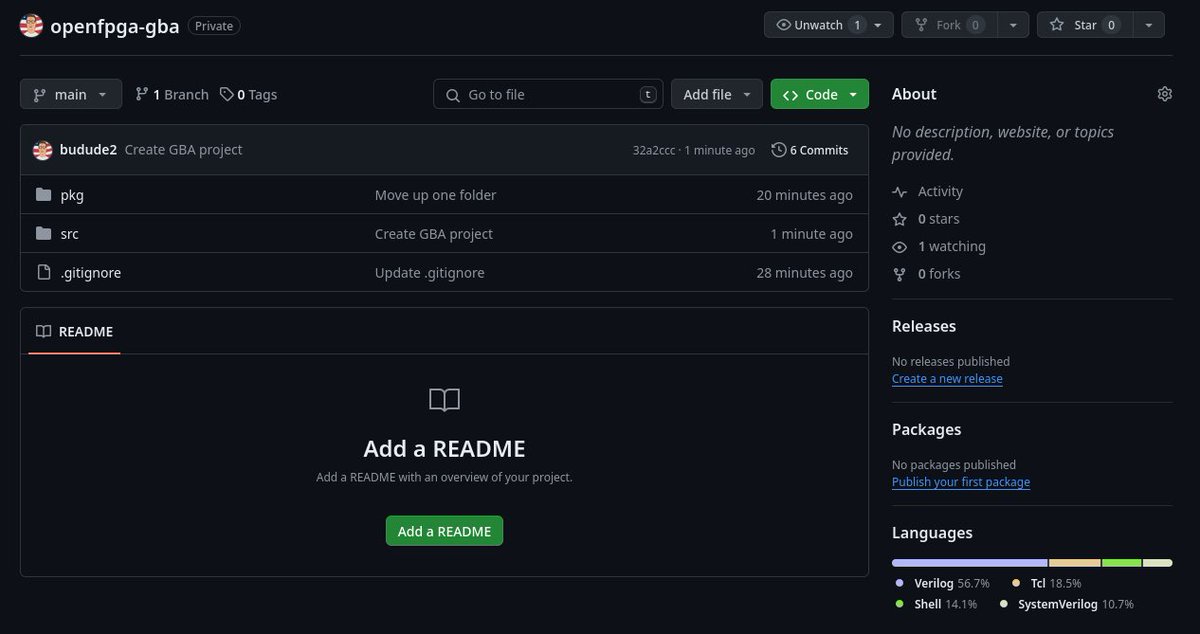The width and height of the screenshot is (1200, 634).
Task: Click the green Add a README button
Action: click(x=444, y=531)
